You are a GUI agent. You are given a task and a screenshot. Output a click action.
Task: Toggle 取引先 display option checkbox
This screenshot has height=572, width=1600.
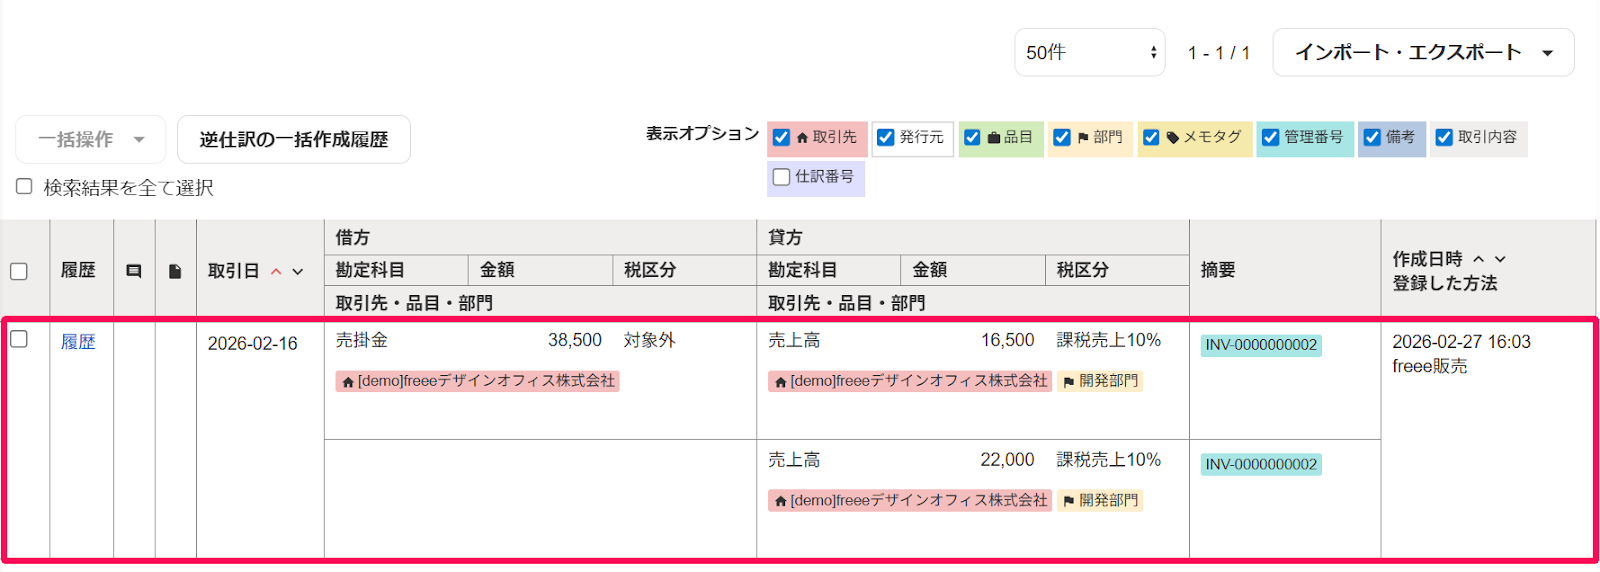click(x=782, y=137)
